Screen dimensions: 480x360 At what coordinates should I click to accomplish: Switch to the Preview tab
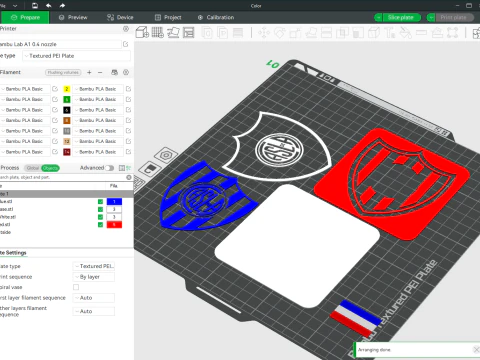[x=73, y=17]
